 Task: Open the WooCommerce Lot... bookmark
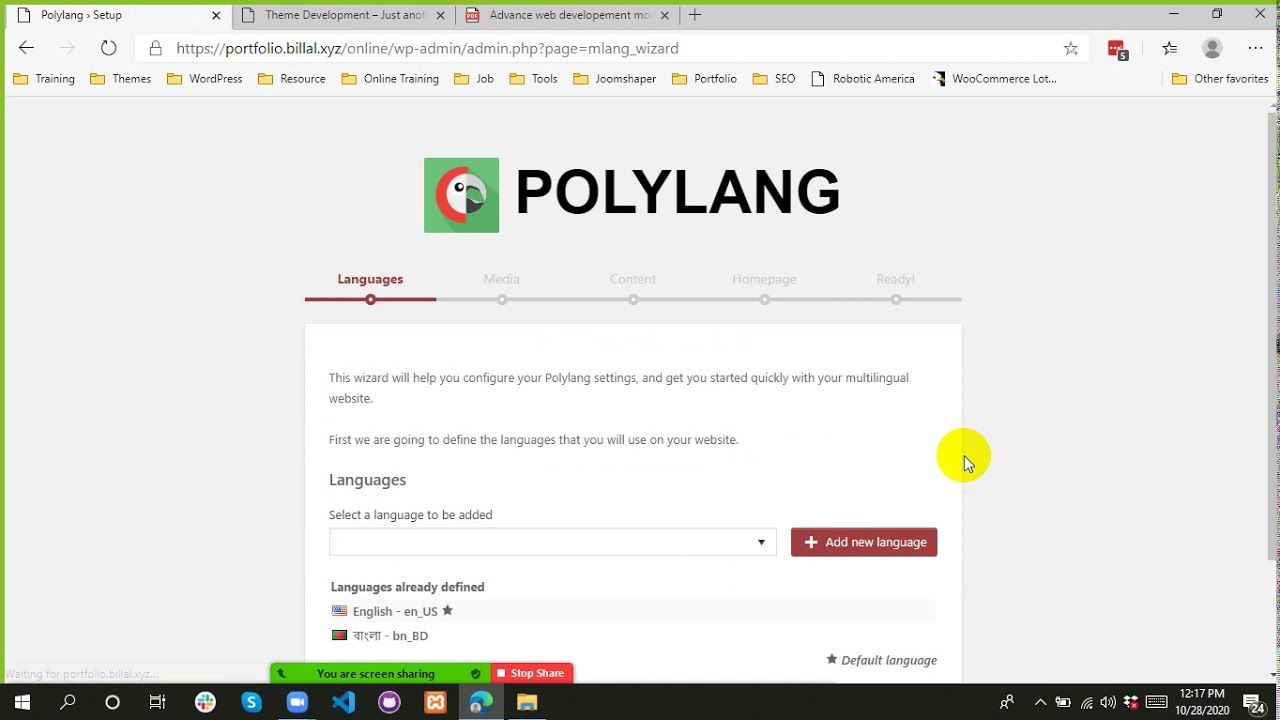(x=994, y=79)
